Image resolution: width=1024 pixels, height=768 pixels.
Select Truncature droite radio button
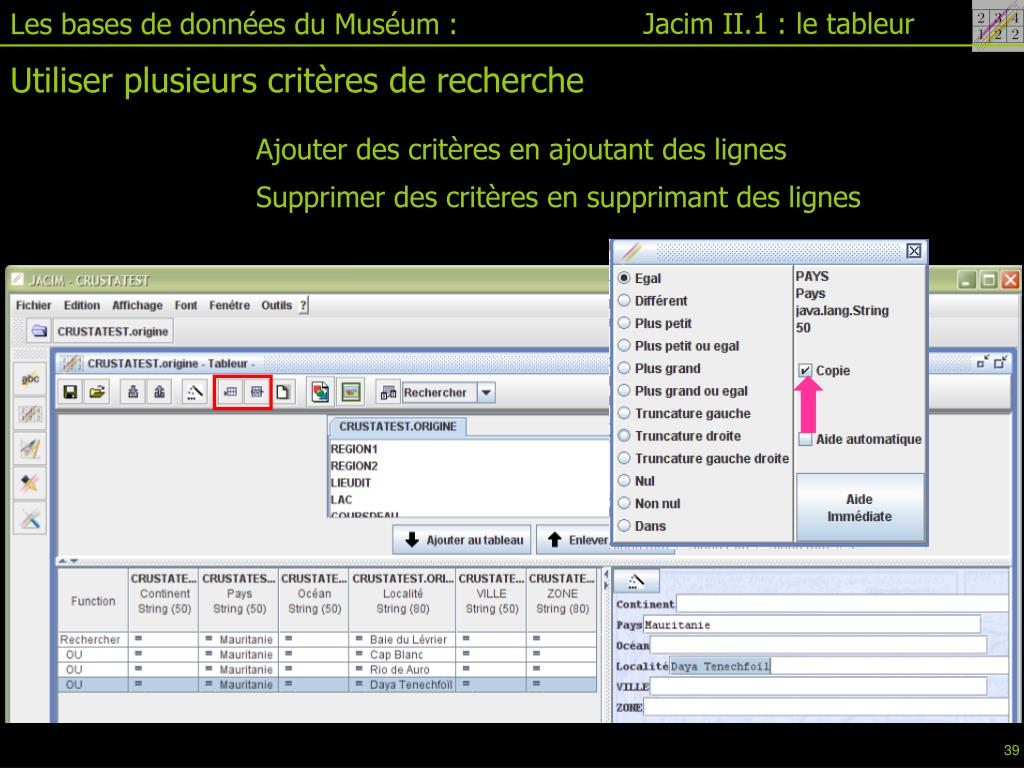624,436
